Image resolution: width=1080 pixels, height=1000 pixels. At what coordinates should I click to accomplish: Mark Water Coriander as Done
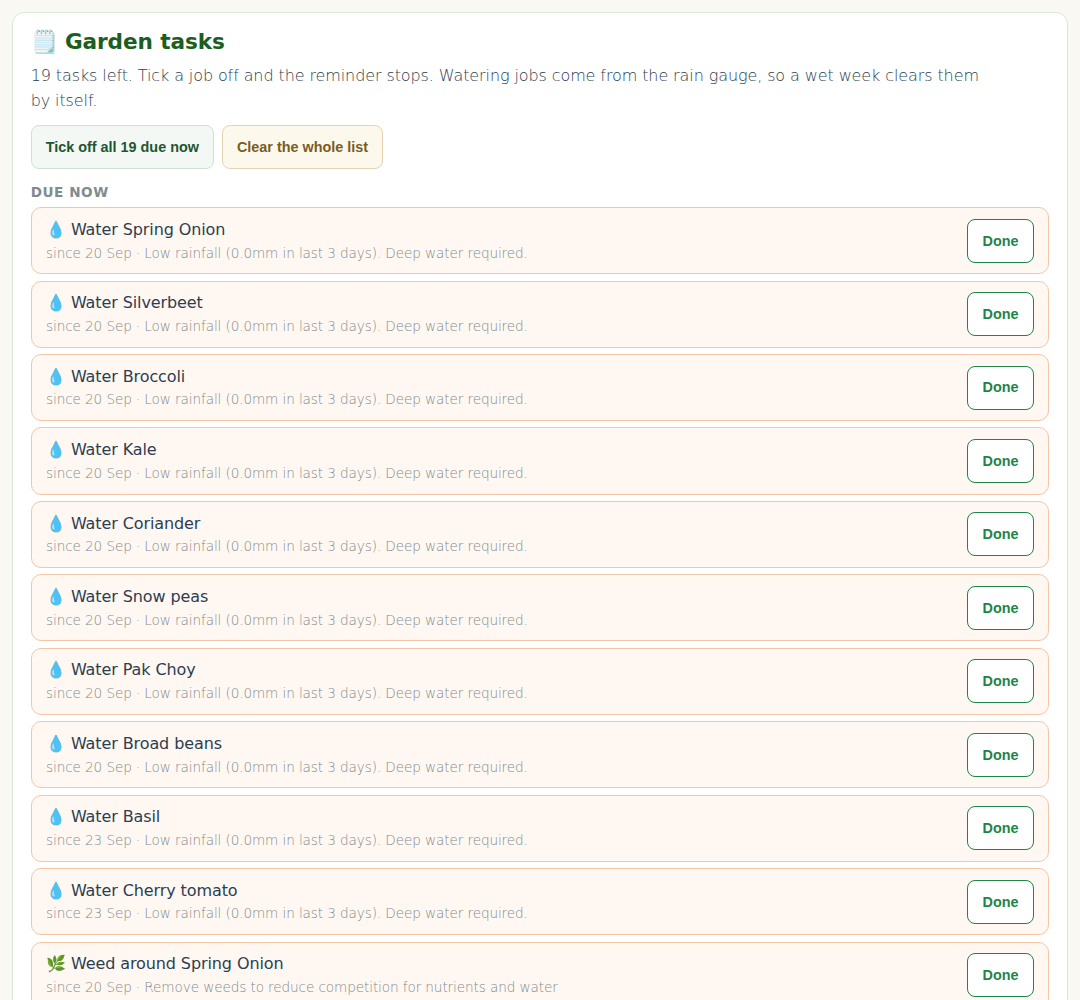click(1000, 534)
